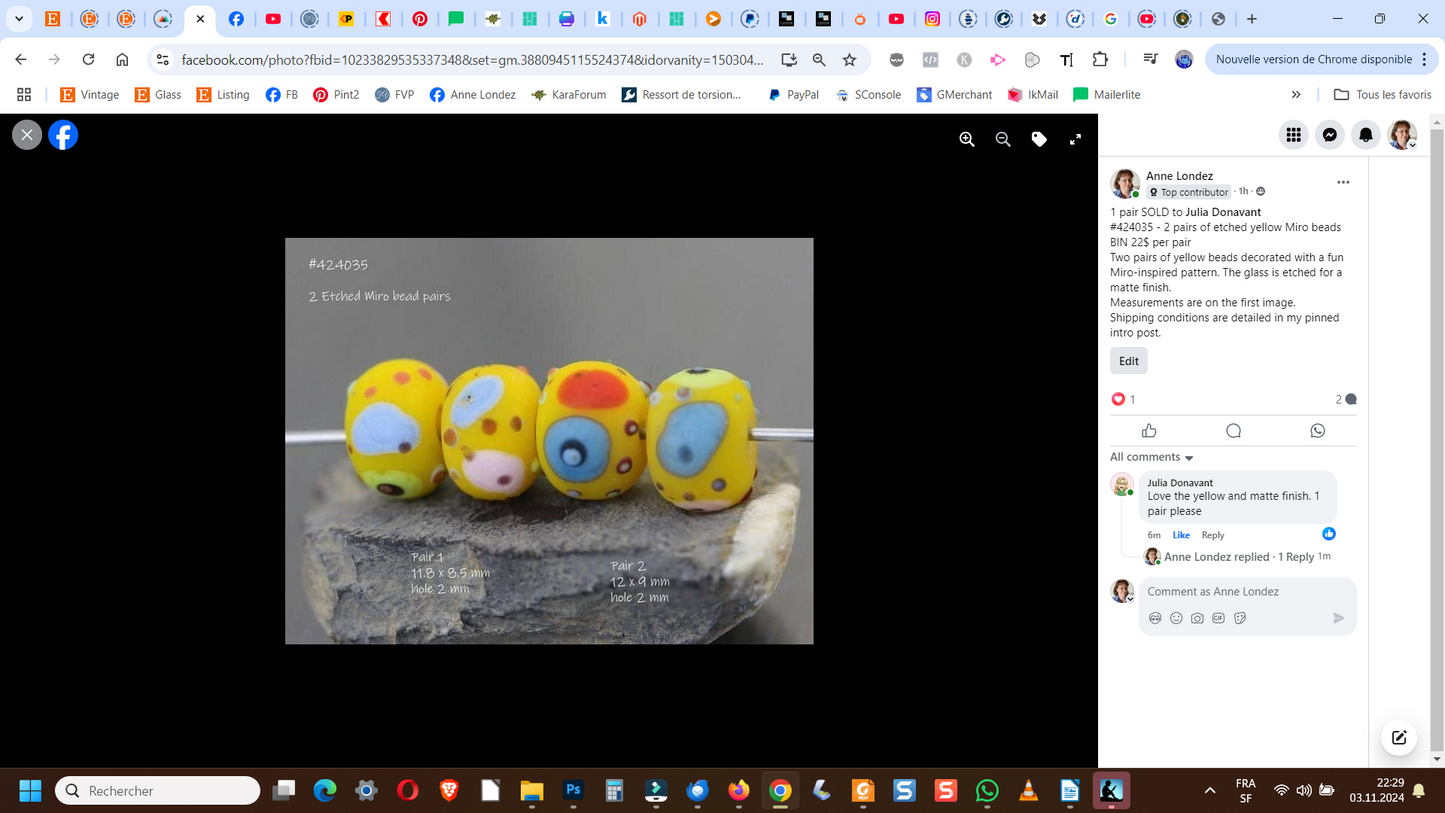Send the comment arrow

pos(1338,618)
